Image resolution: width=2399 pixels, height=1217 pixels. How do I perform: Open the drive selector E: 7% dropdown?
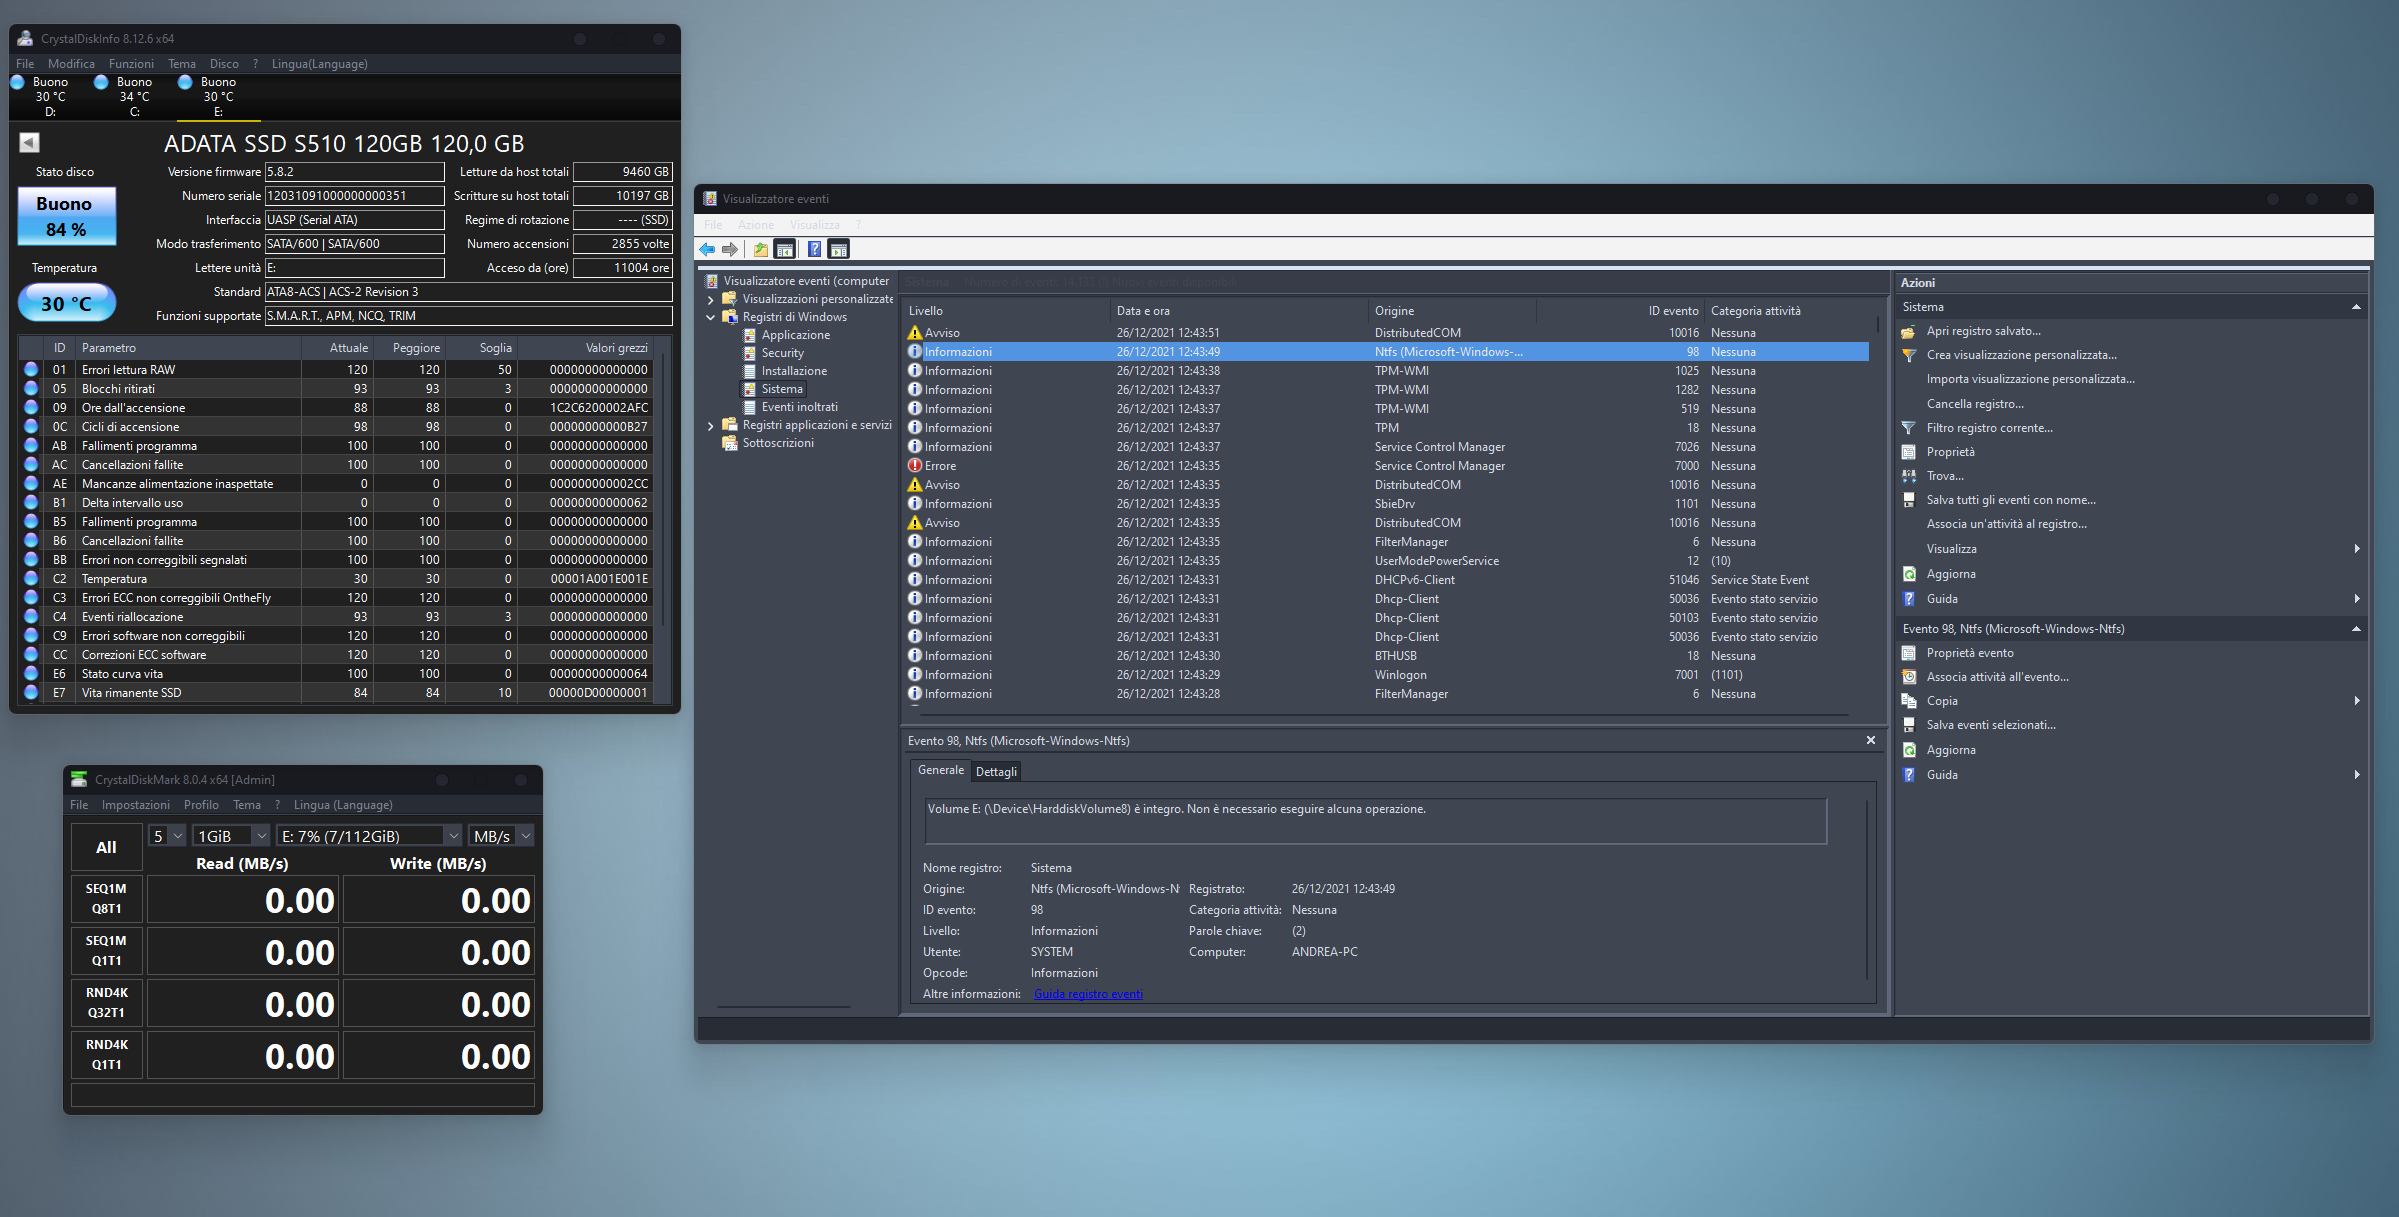pos(369,836)
